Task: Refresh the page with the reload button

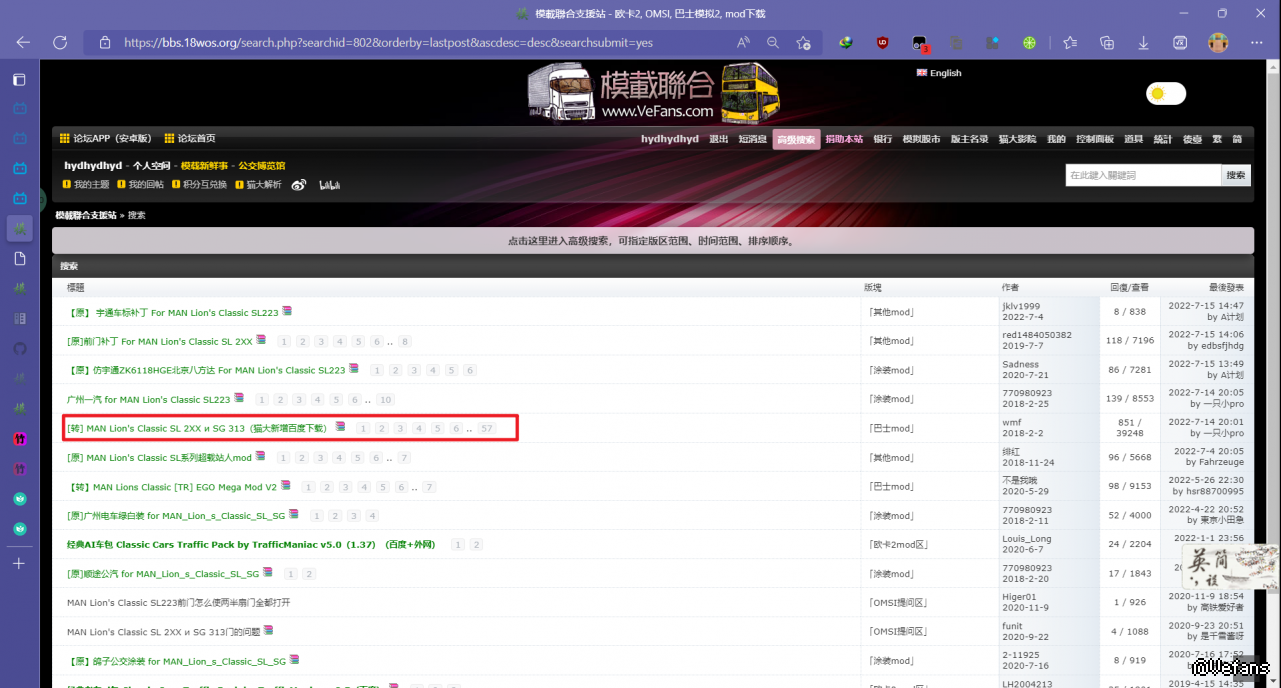Action: (60, 43)
